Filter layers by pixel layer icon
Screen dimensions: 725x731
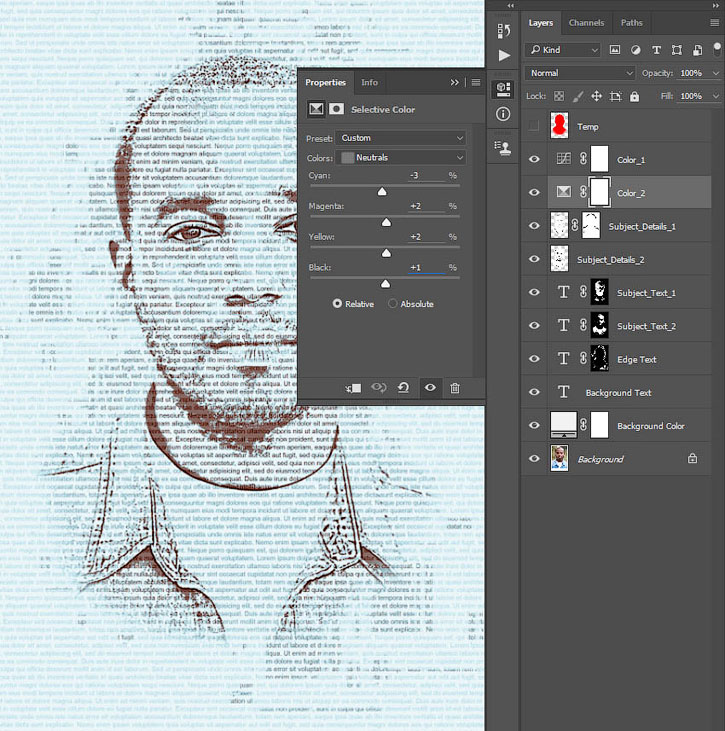(615, 50)
